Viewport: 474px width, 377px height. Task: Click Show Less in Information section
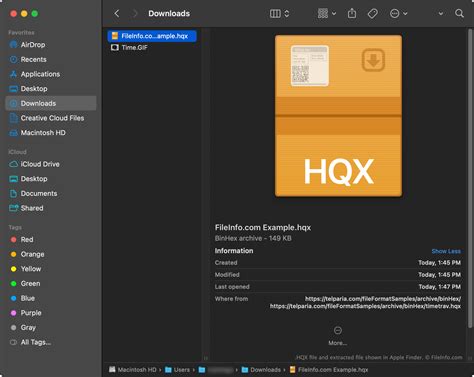click(x=446, y=251)
